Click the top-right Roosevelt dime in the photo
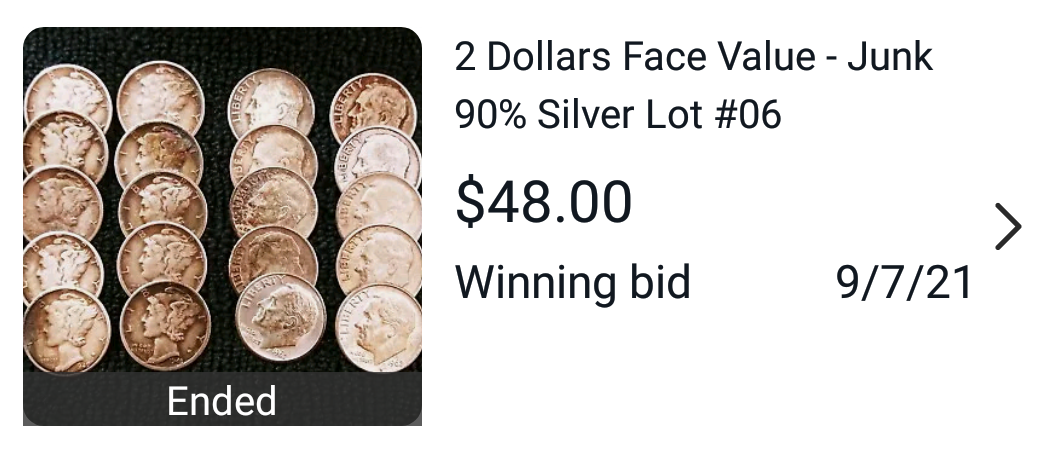Screen dimensions: 1057x454 [373, 108]
